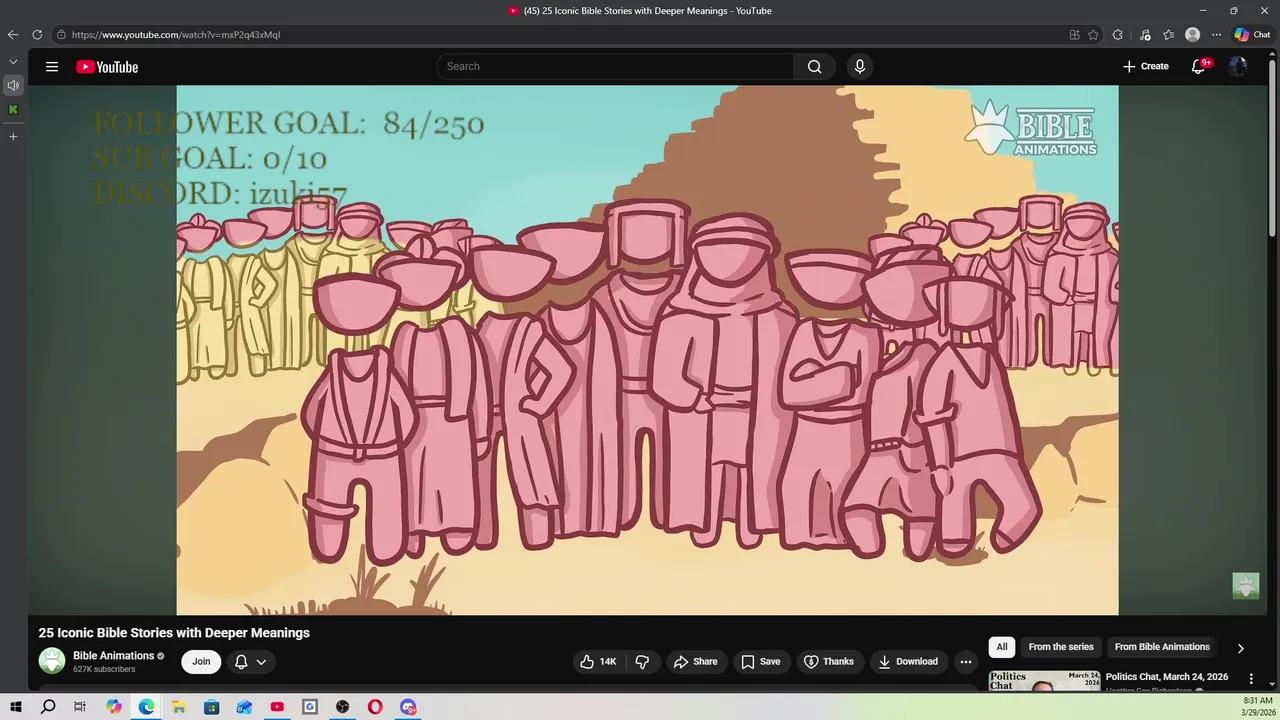Open more actions three-dot menu
The height and width of the screenshot is (720, 1280).
(965, 661)
